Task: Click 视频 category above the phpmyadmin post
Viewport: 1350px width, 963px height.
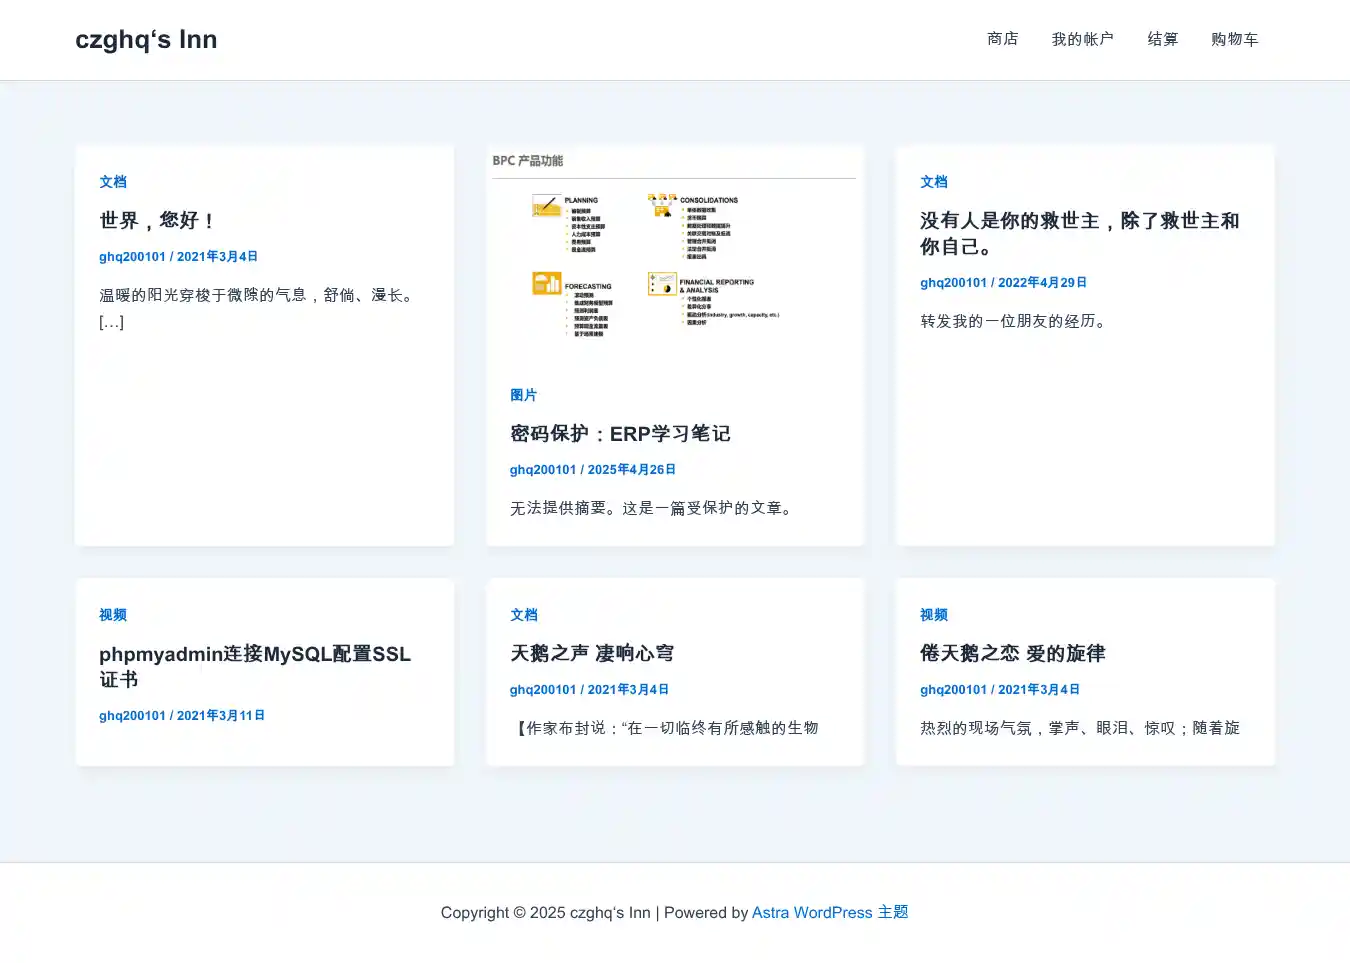Action: (113, 615)
